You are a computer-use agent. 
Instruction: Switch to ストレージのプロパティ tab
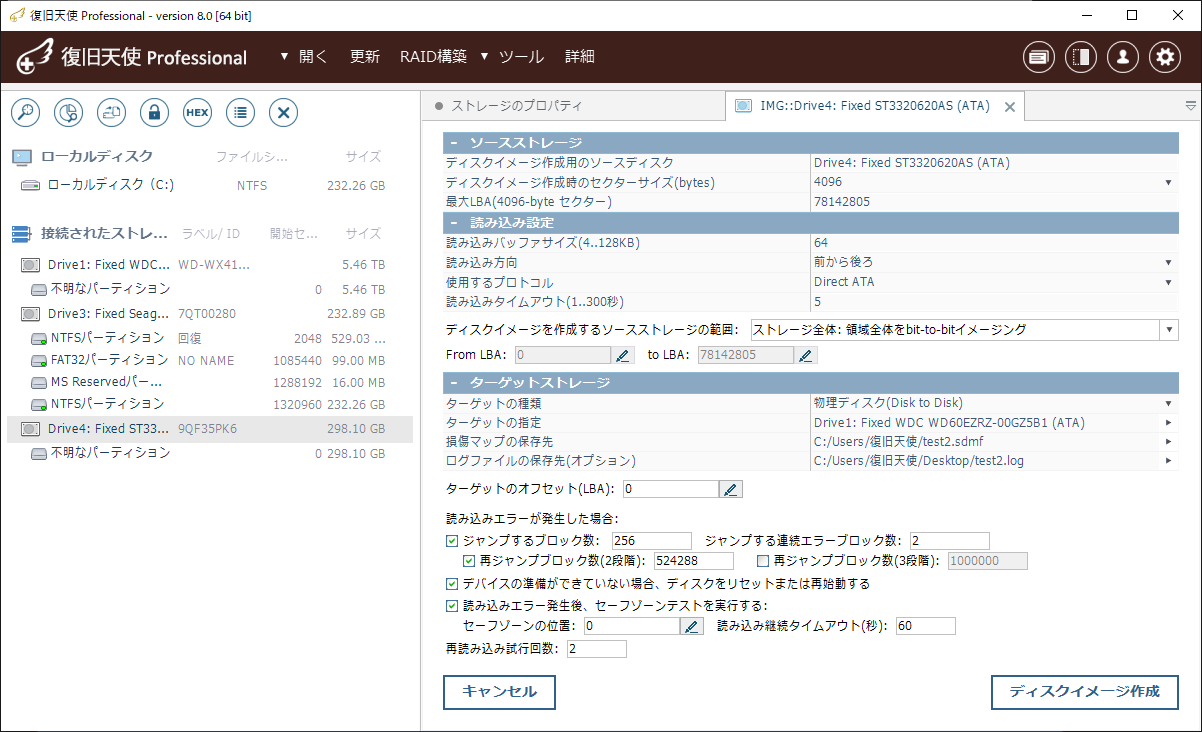(x=572, y=106)
